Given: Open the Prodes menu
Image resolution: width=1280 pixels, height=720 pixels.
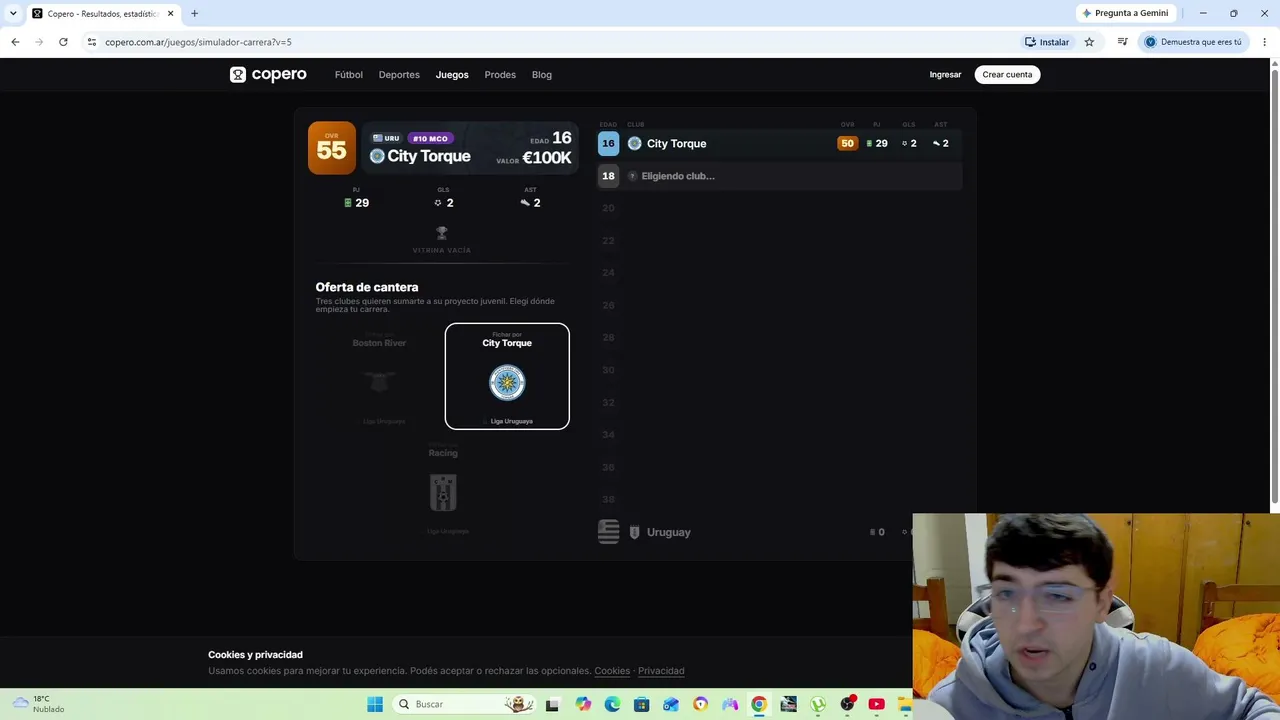Looking at the screenshot, I should click(x=500, y=75).
